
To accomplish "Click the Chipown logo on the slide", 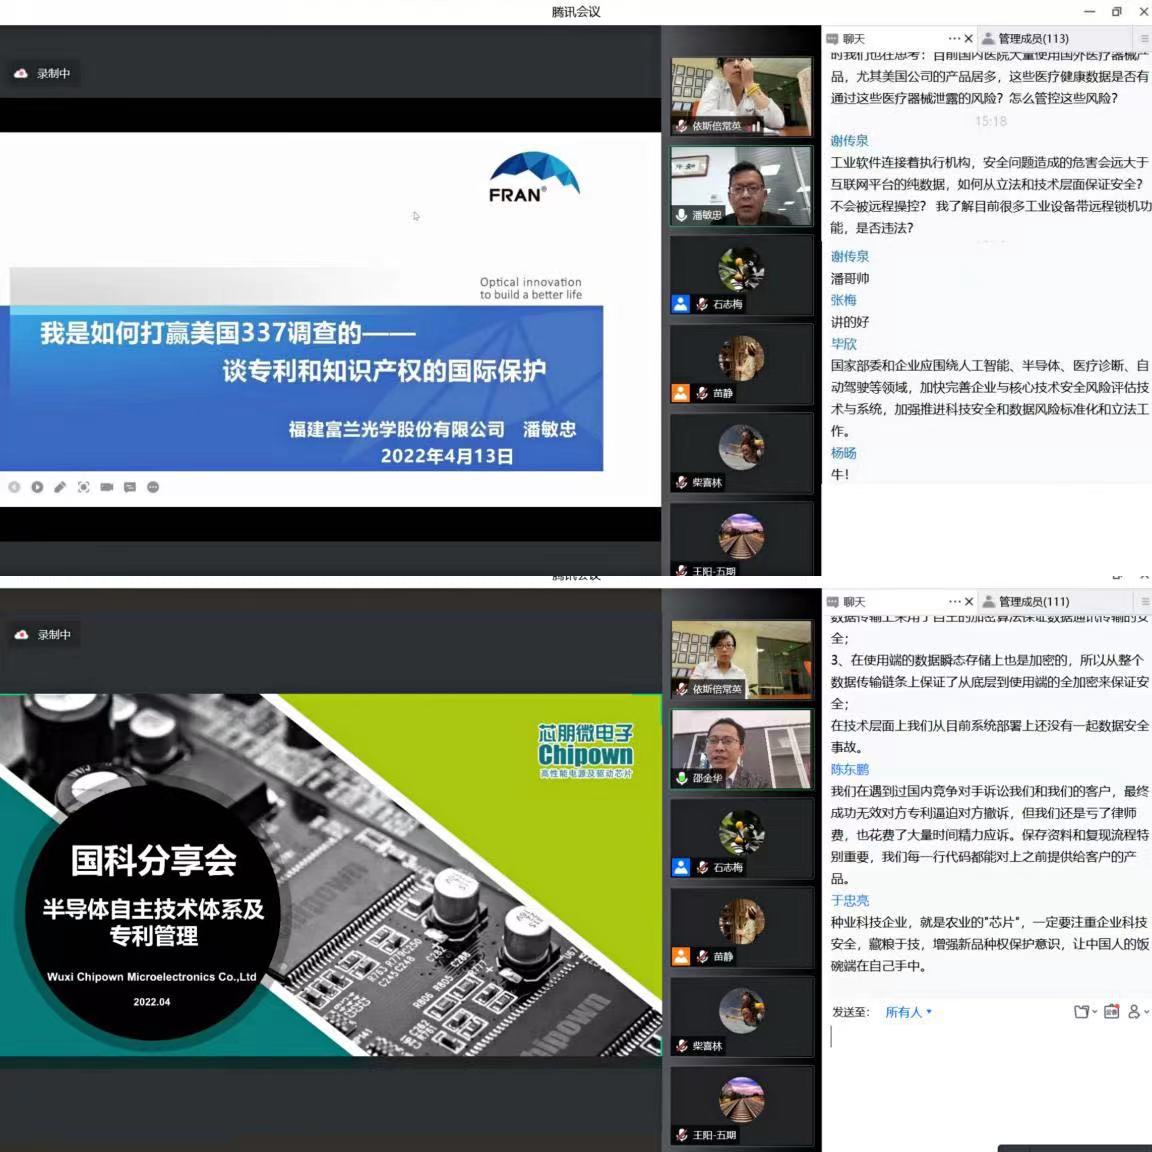I will (586, 751).
